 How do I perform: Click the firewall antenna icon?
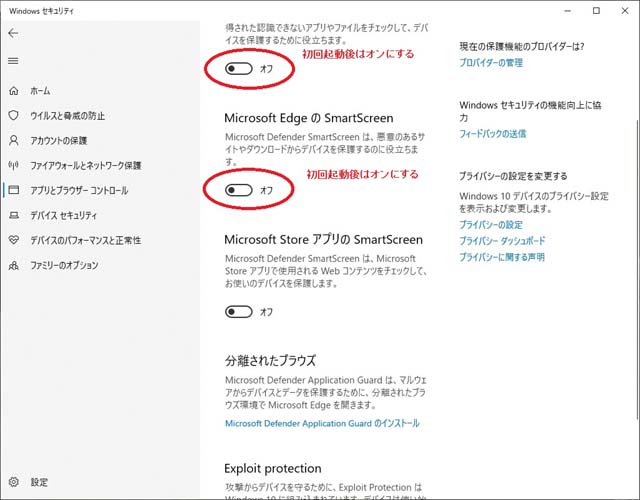pos(13,165)
